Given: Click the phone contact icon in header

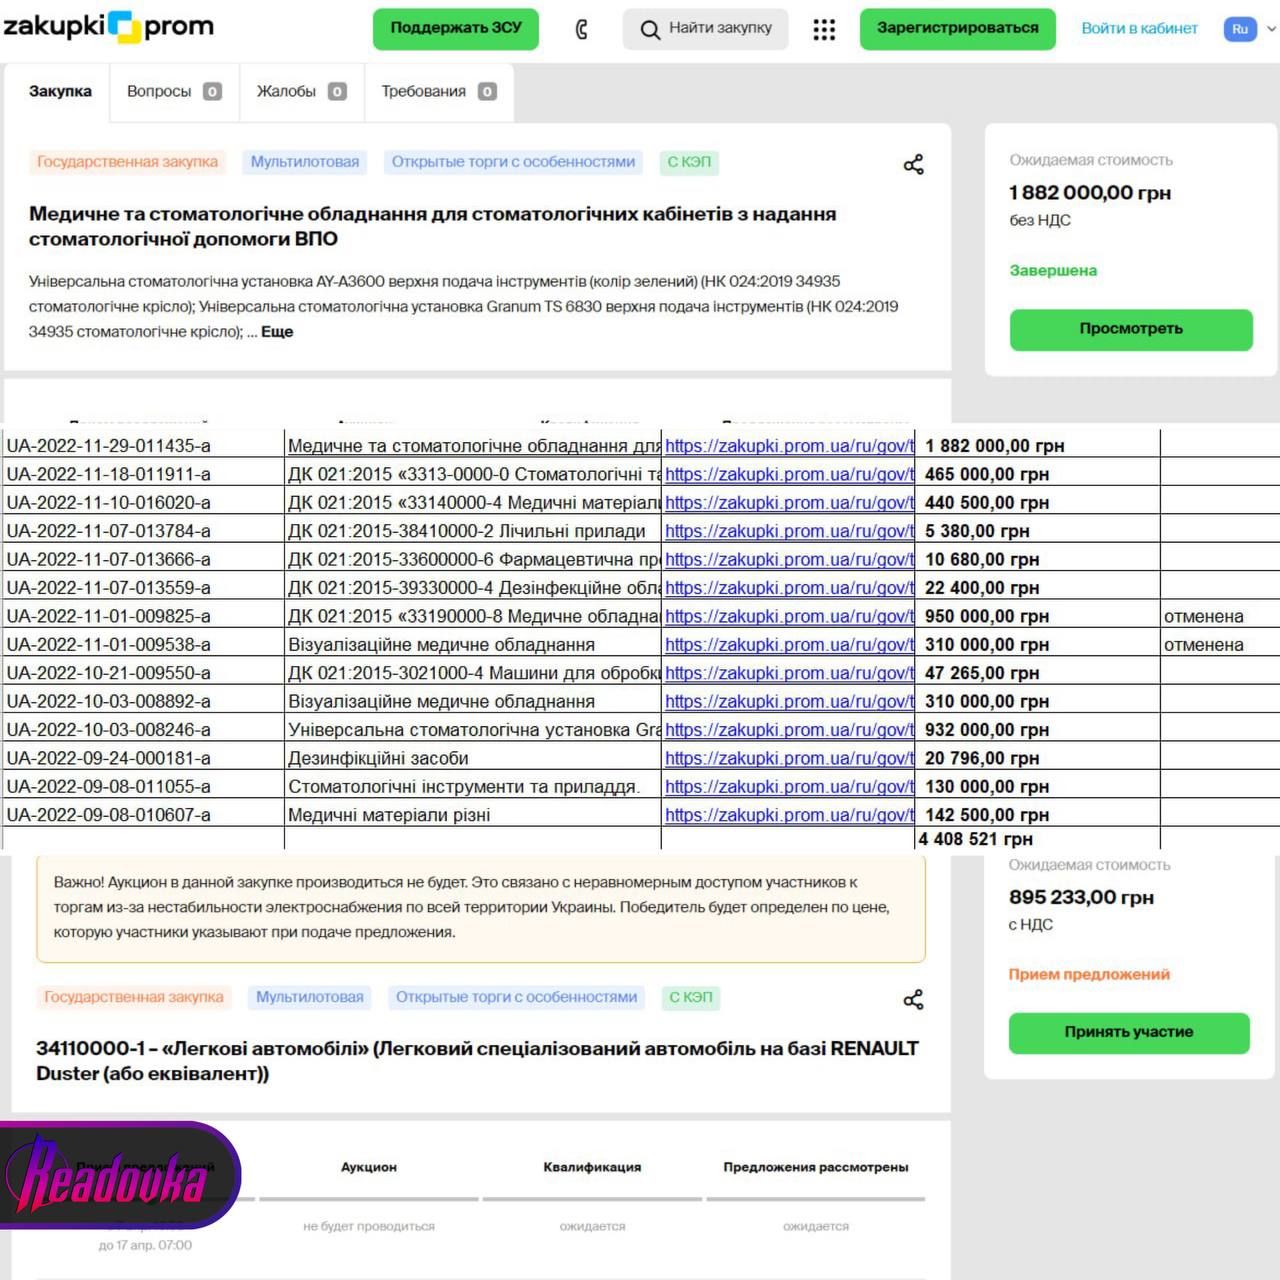Looking at the screenshot, I should [582, 30].
